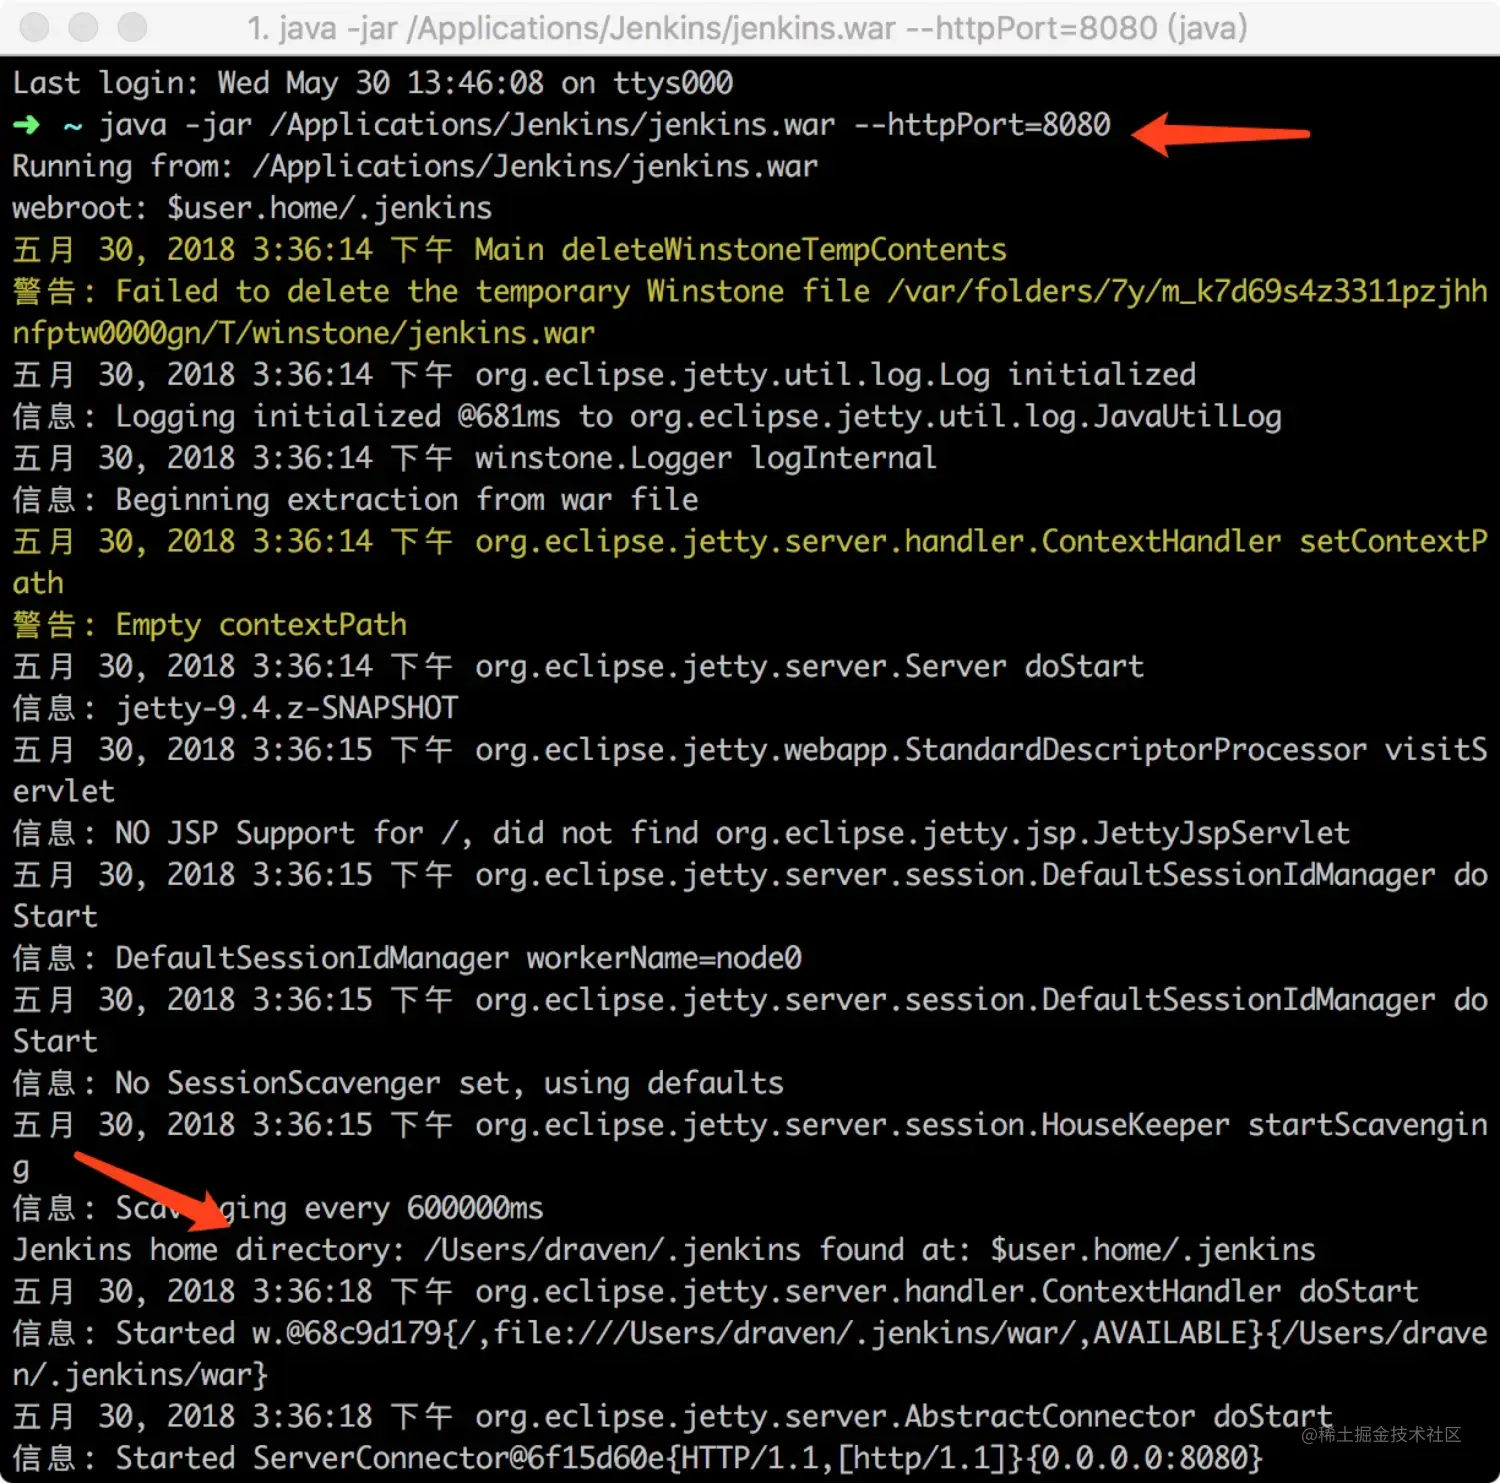Click the java -jar jenkins.war command line
Viewport: 1500px width, 1483px height.
(605, 125)
